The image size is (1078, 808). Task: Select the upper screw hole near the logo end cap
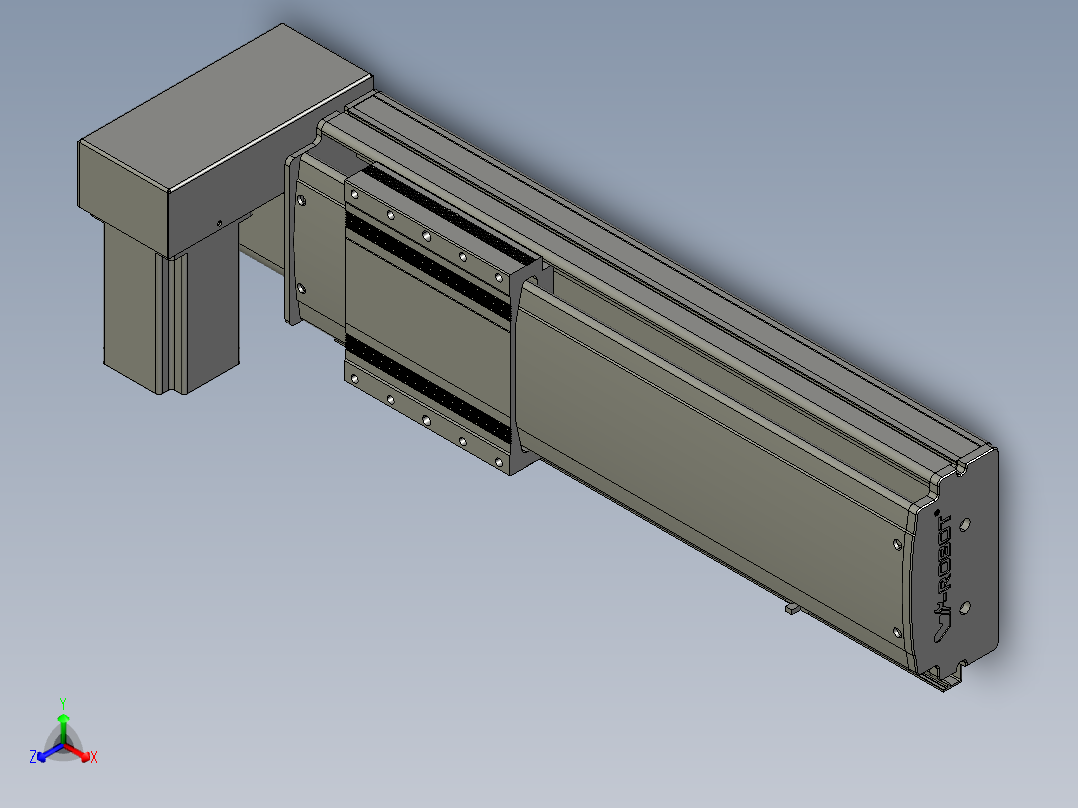click(896, 544)
